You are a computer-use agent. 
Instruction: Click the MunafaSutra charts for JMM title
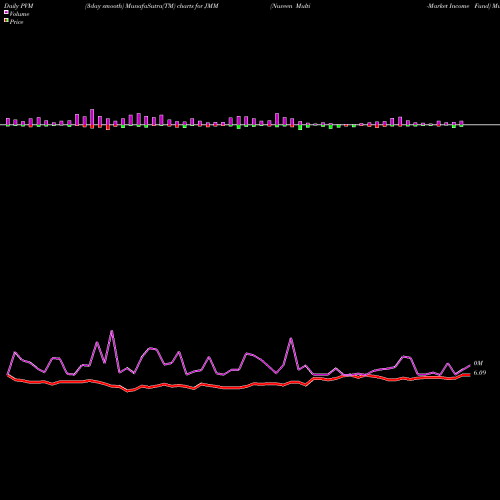pyautogui.click(x=152, y=6)
